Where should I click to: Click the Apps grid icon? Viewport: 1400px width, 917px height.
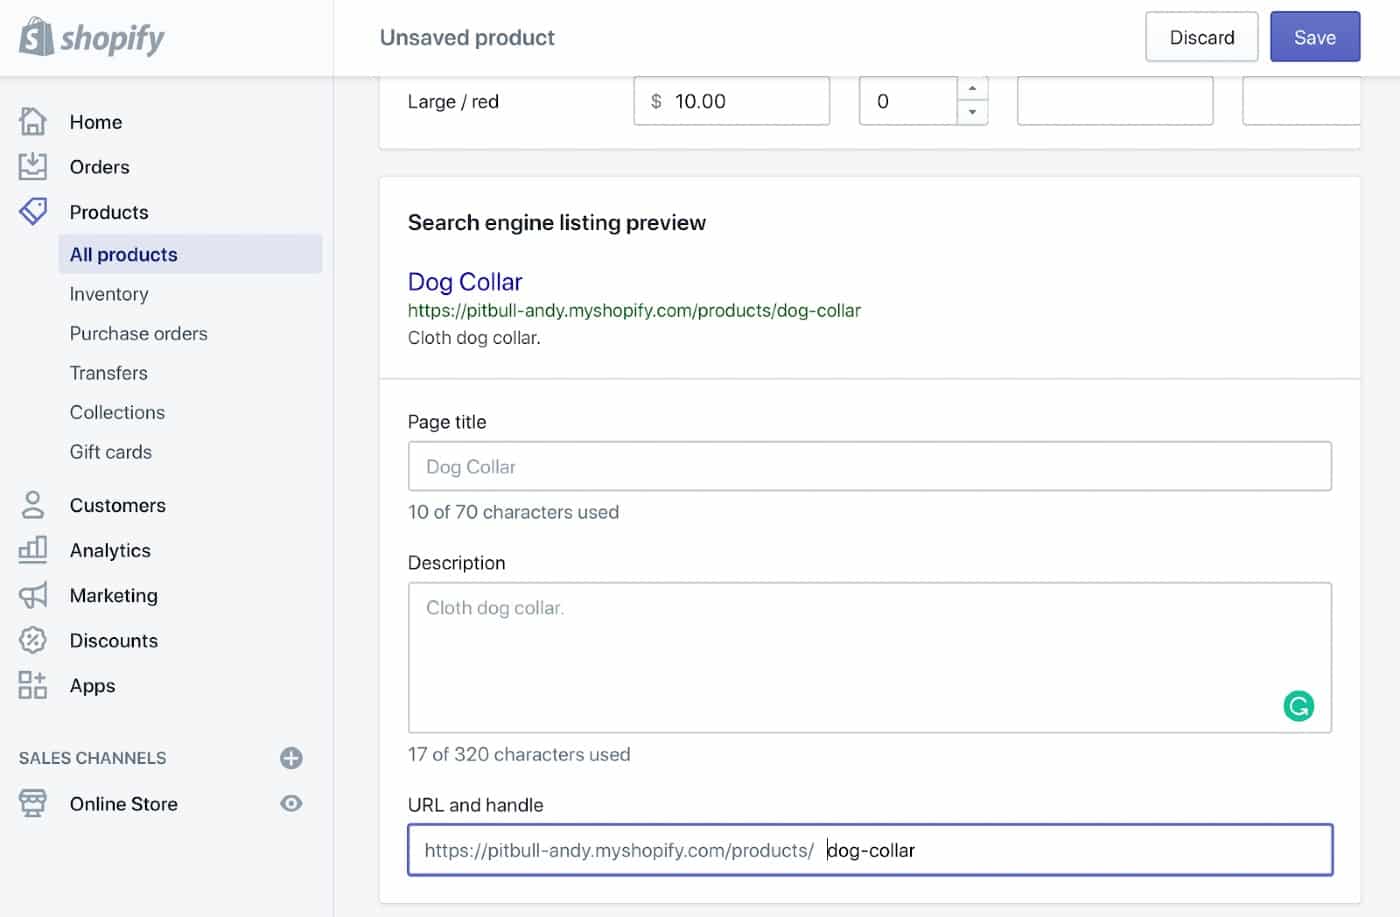pos(31,685)
